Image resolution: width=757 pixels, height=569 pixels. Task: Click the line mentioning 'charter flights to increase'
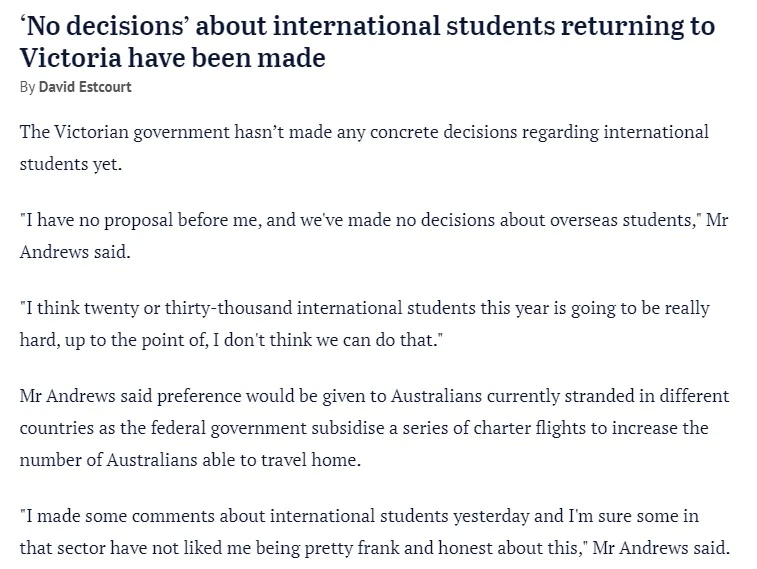364,428
